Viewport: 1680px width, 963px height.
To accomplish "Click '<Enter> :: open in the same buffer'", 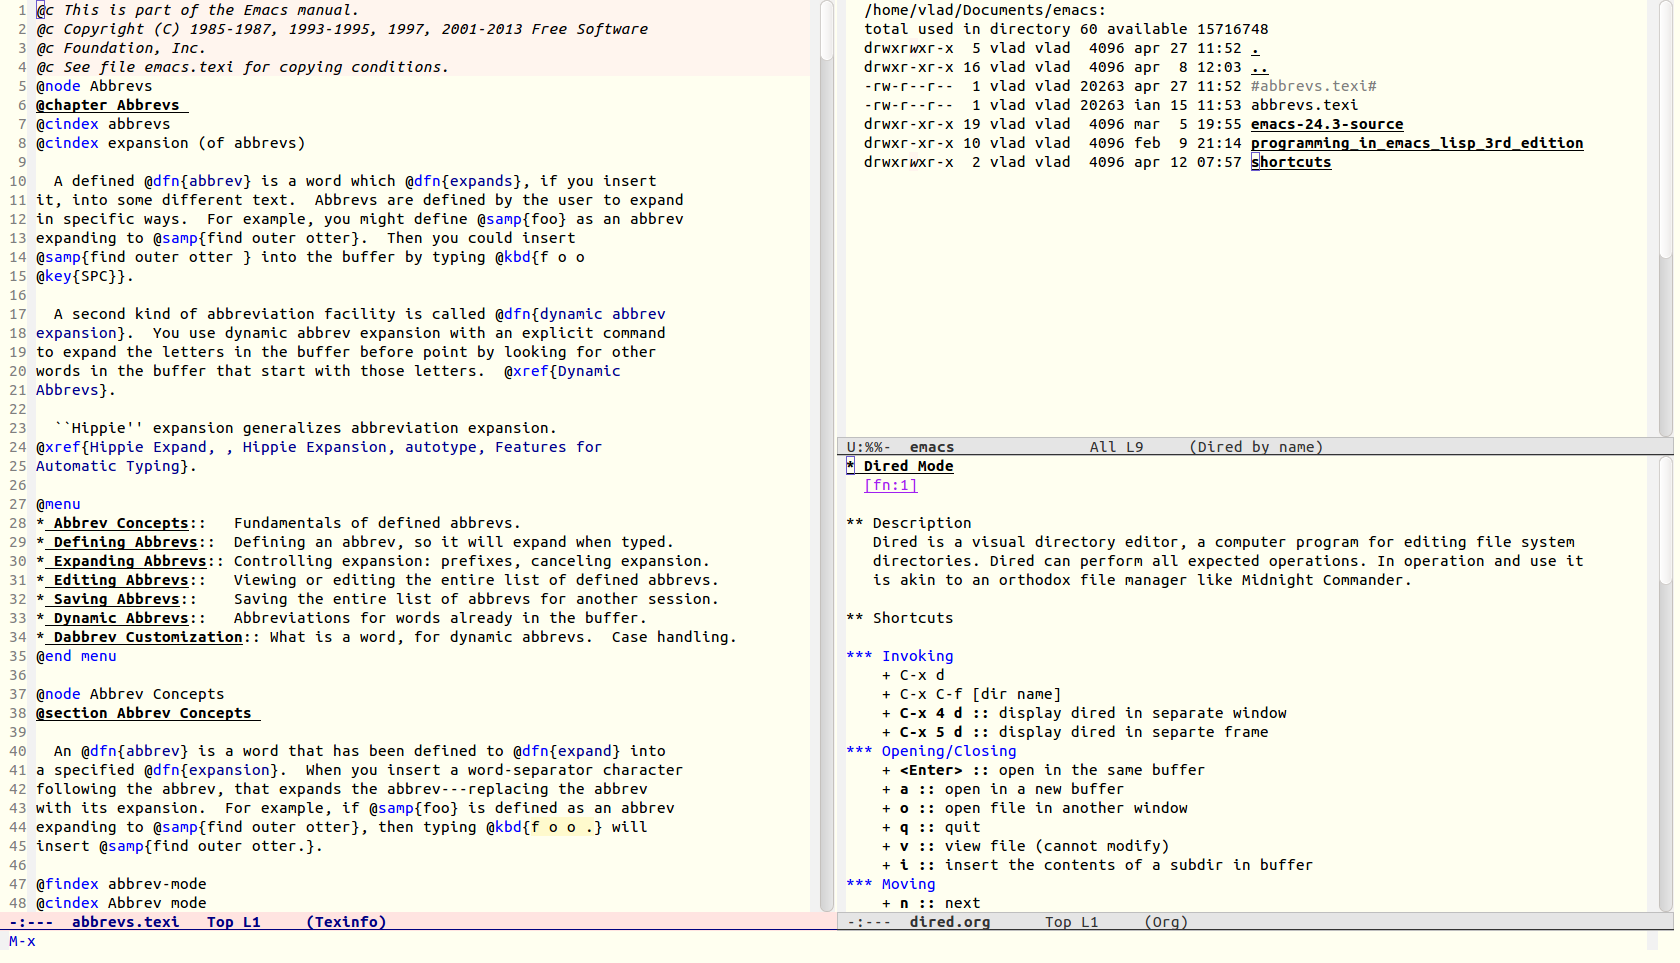I will click(x=1043, y=770).
